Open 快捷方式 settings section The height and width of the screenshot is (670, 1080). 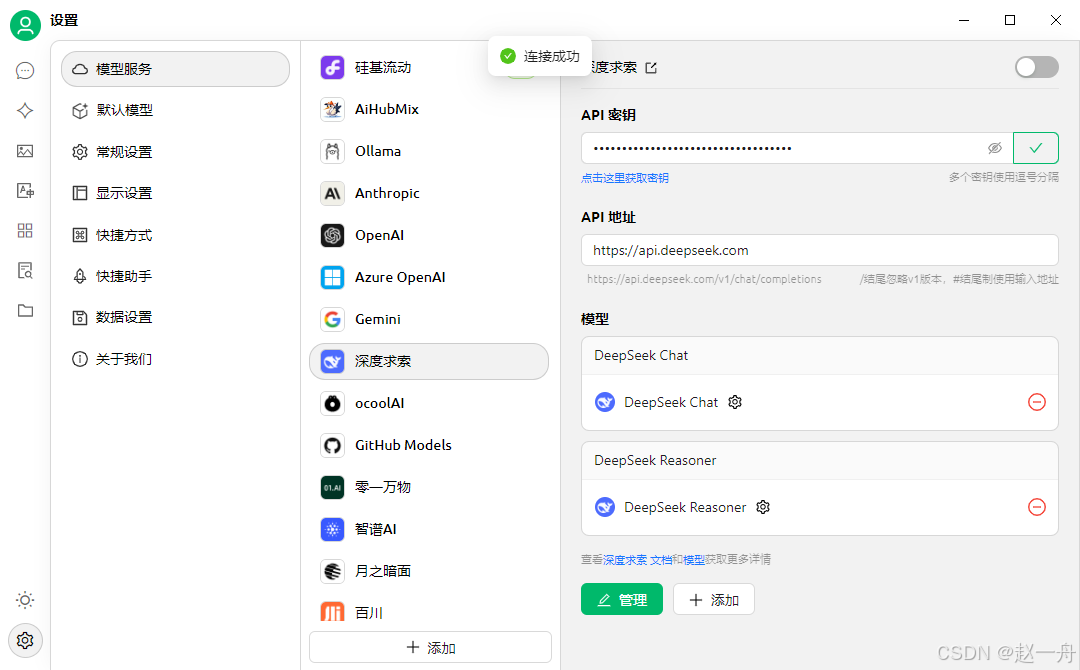(x=176, y=235)
